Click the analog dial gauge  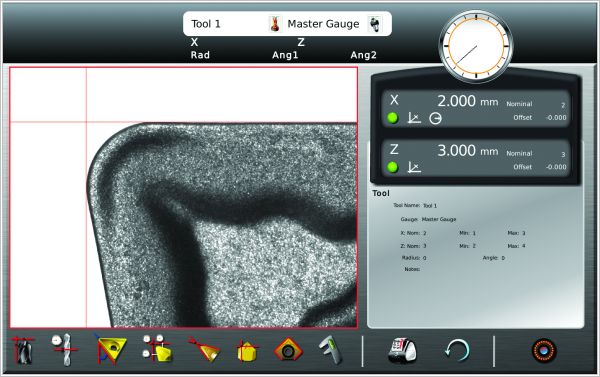click(476, 47)
